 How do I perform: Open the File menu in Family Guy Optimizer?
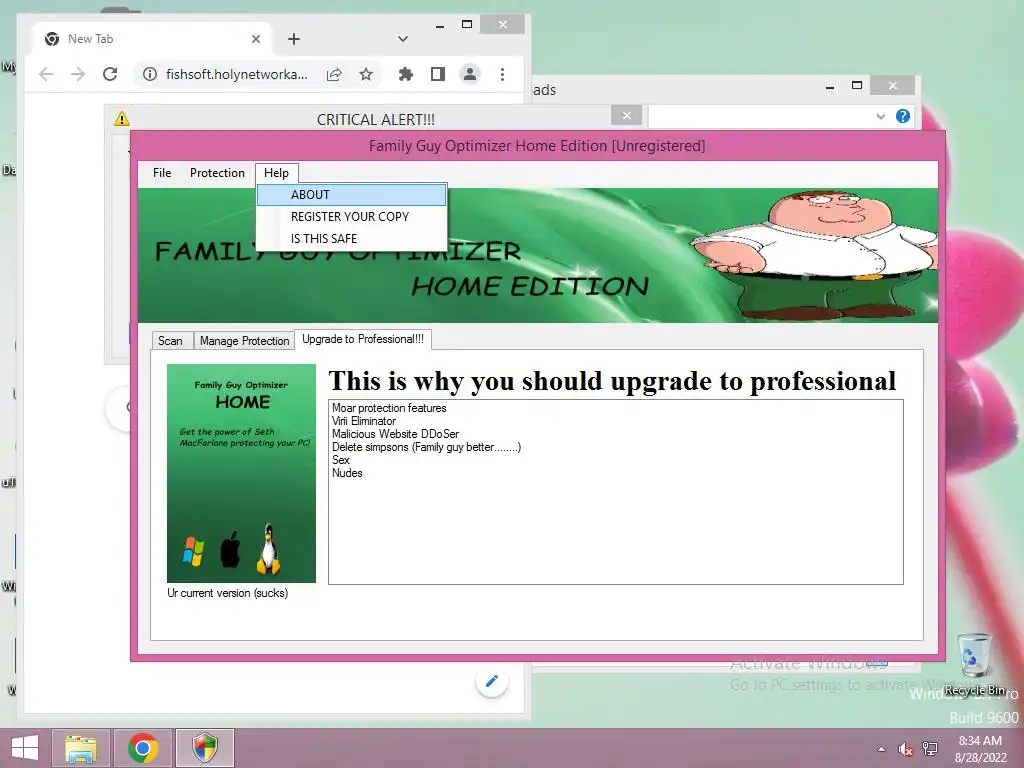pyautogui.click(x=162, y=173)
